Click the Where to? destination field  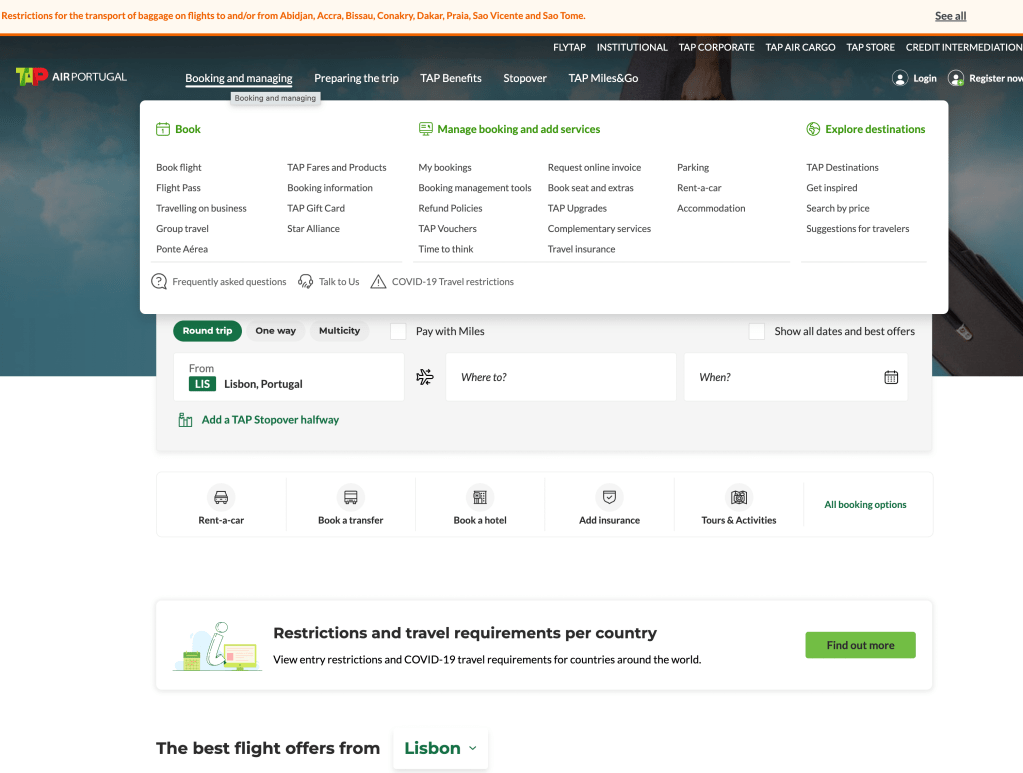pos(560,377)
